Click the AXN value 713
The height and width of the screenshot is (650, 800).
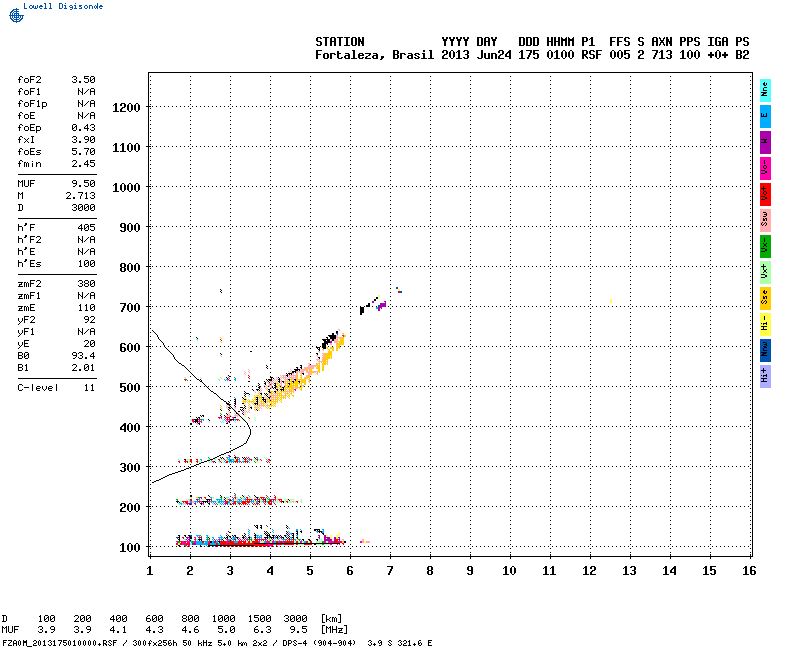662,55
